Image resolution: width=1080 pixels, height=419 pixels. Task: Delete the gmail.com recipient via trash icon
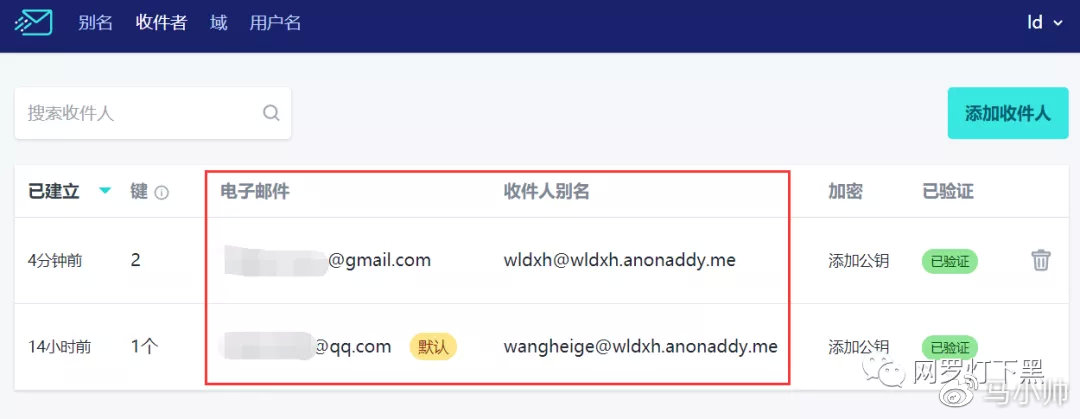[x=1041, y=260]
